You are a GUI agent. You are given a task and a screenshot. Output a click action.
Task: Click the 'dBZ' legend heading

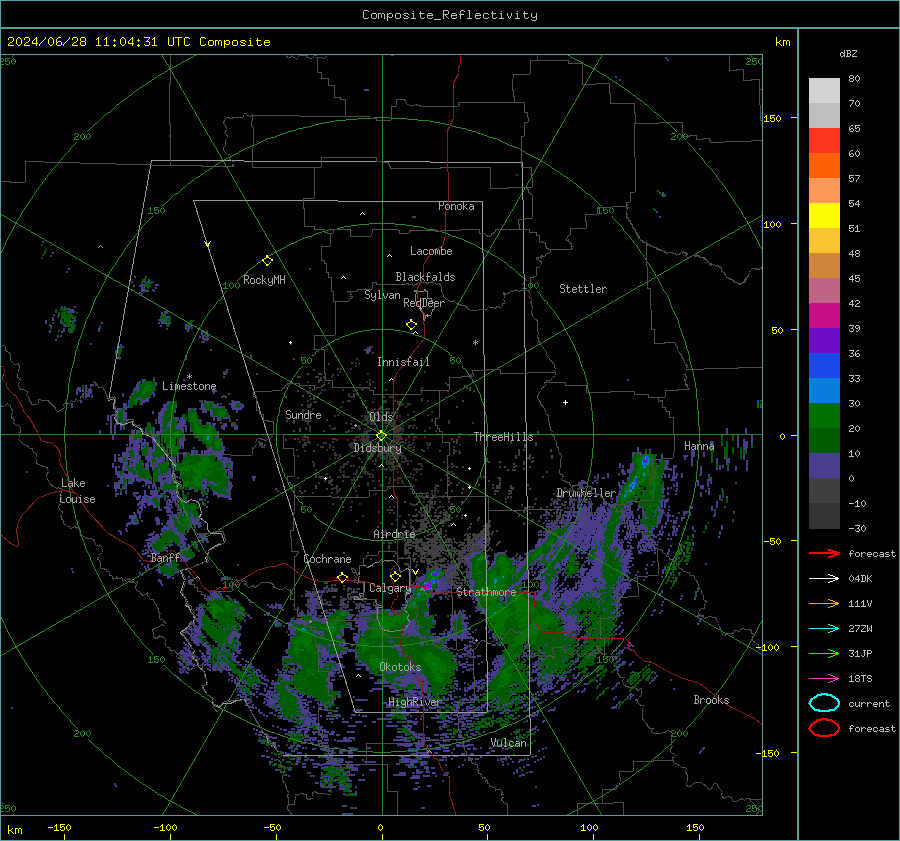tap(848, 53)
